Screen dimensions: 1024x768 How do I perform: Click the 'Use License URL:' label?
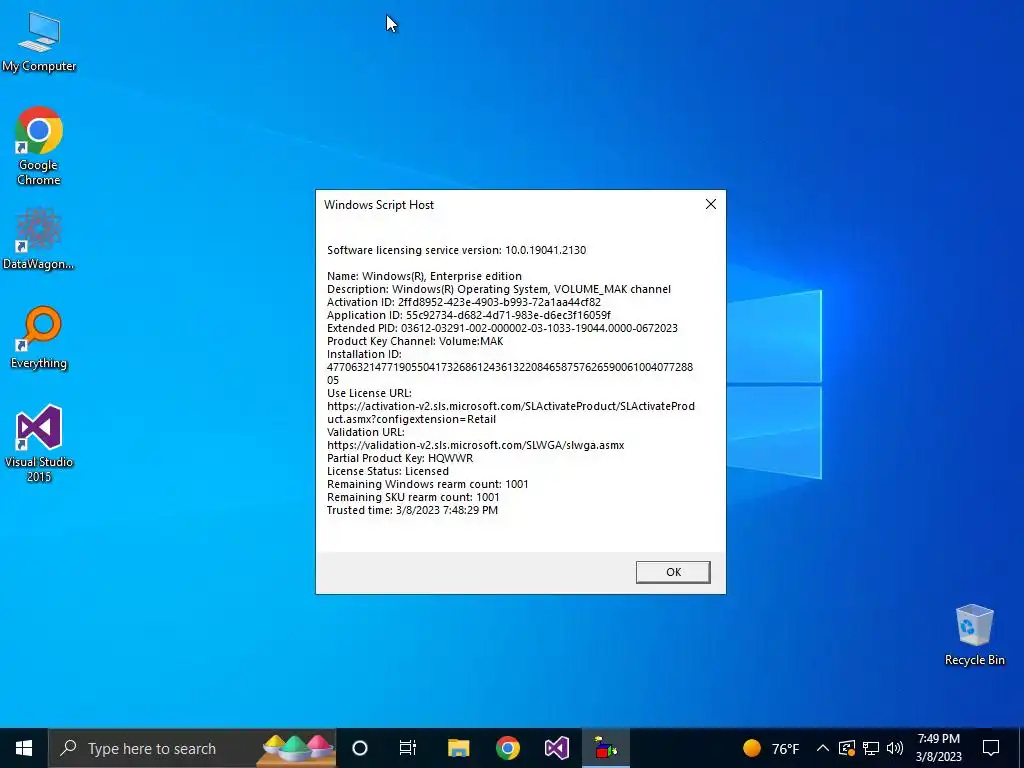point(370,394)
